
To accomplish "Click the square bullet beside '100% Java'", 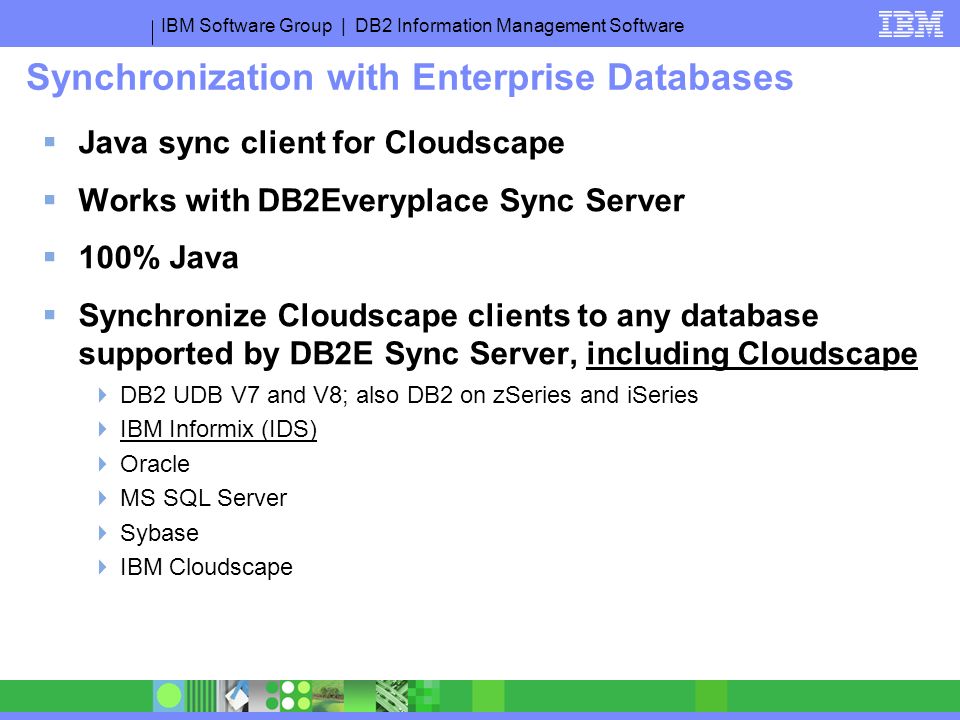I will [x=50, y=257].
